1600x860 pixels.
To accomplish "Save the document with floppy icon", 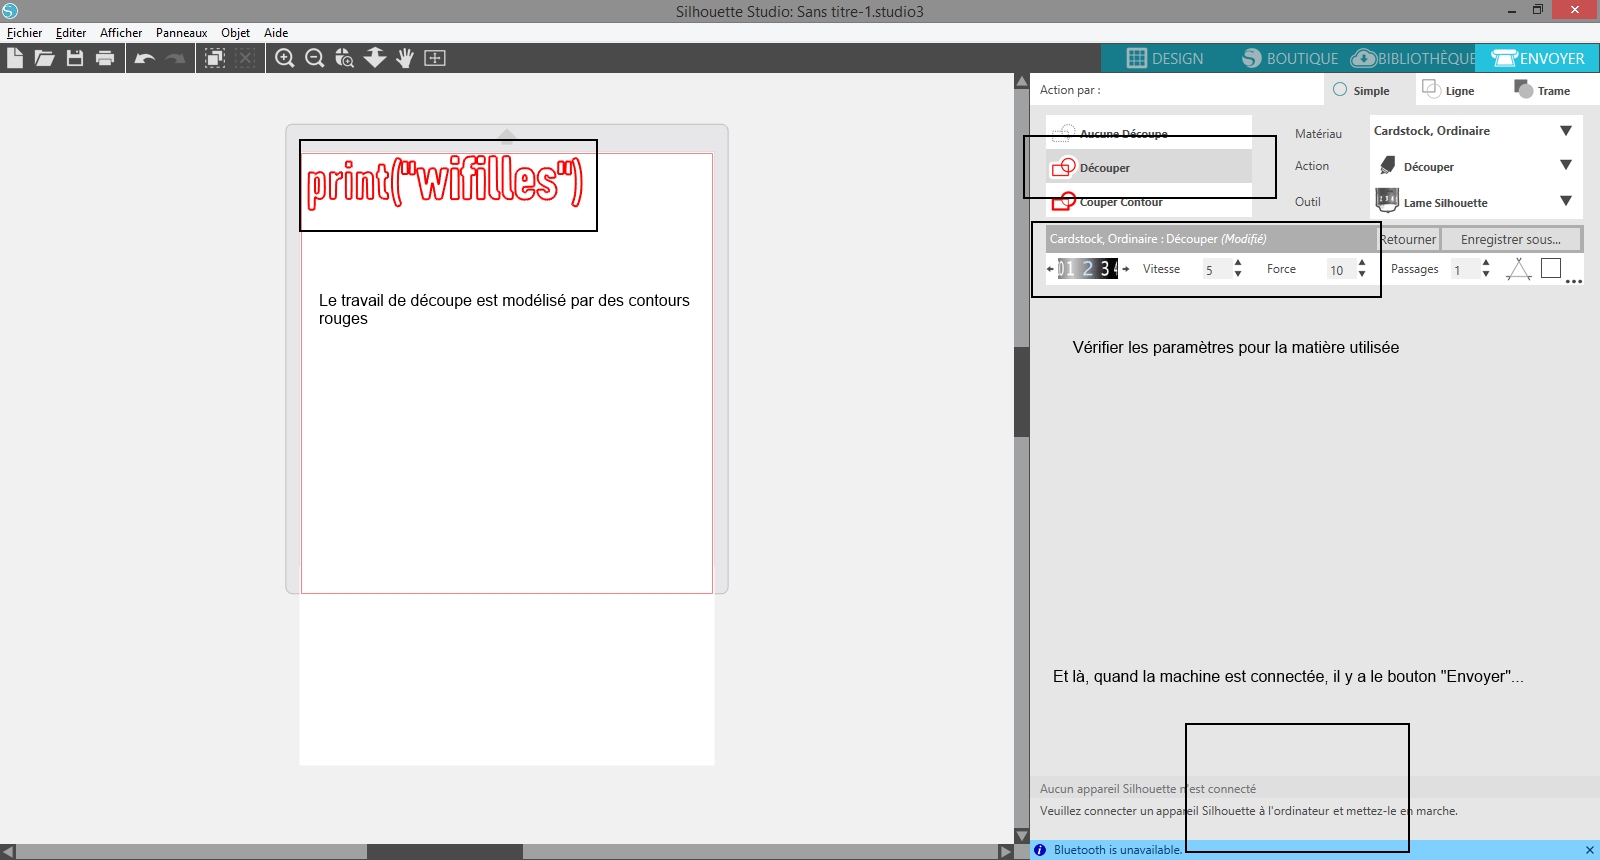I will (x=75, y=58).
